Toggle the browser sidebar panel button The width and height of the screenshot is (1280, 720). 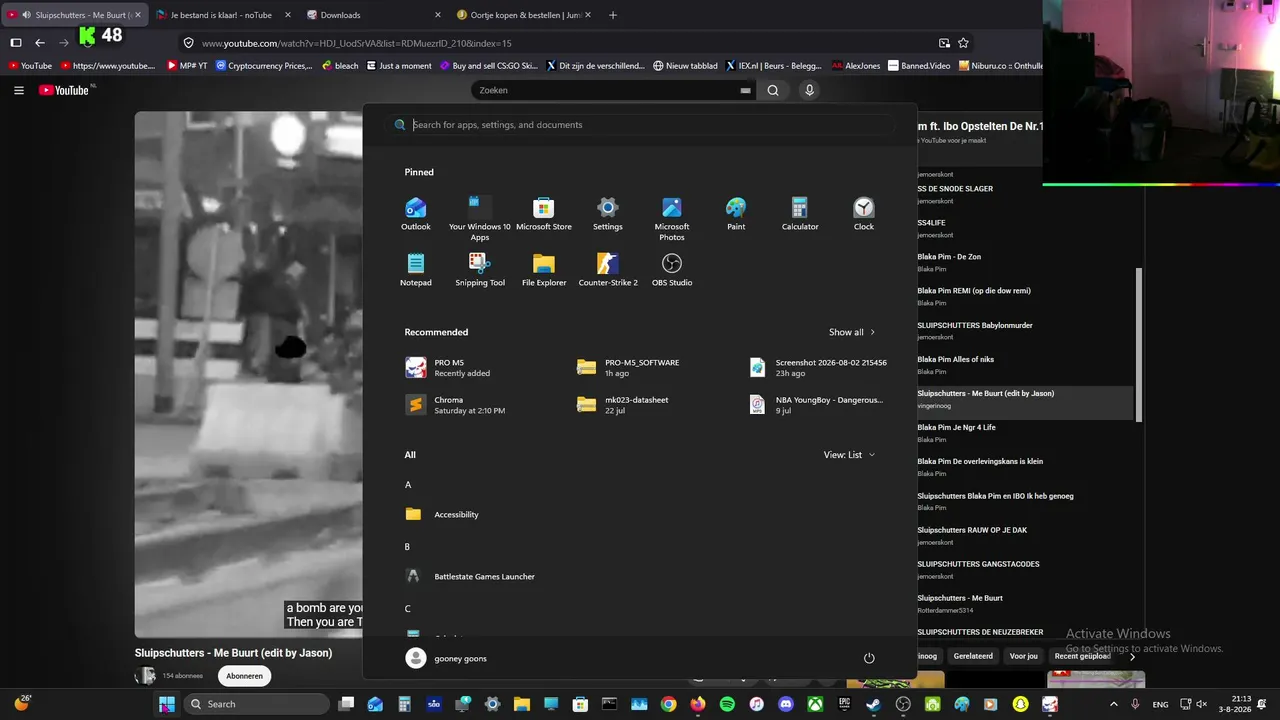pos(16,42)
